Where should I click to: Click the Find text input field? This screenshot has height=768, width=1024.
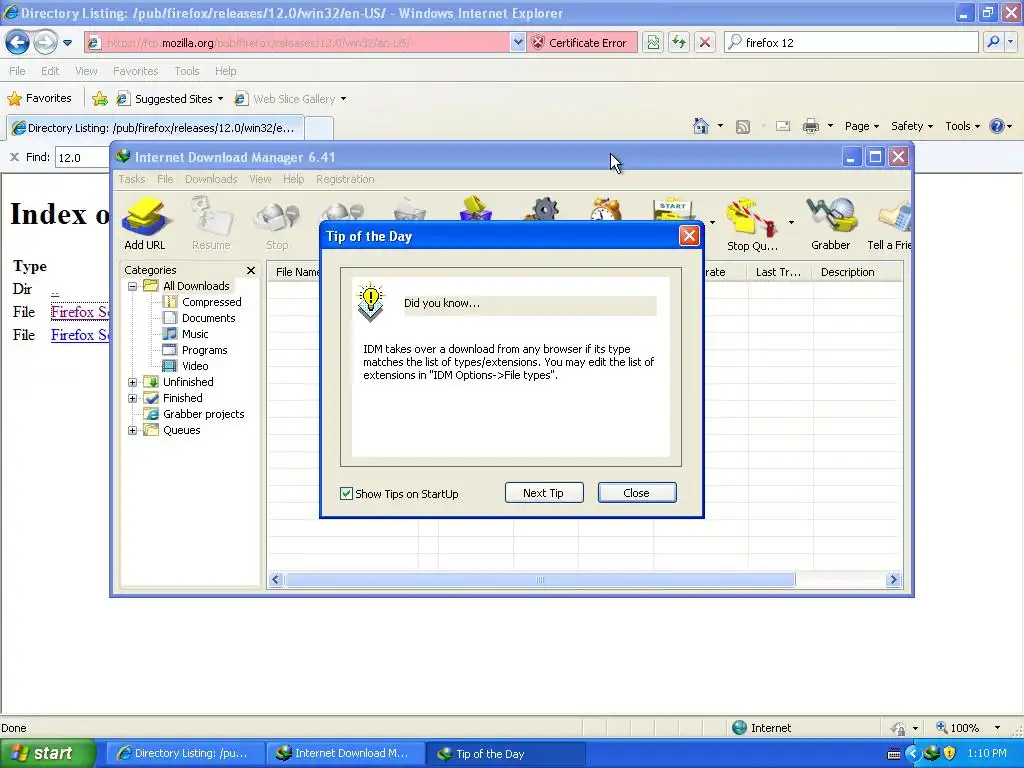tap(82, 157)
